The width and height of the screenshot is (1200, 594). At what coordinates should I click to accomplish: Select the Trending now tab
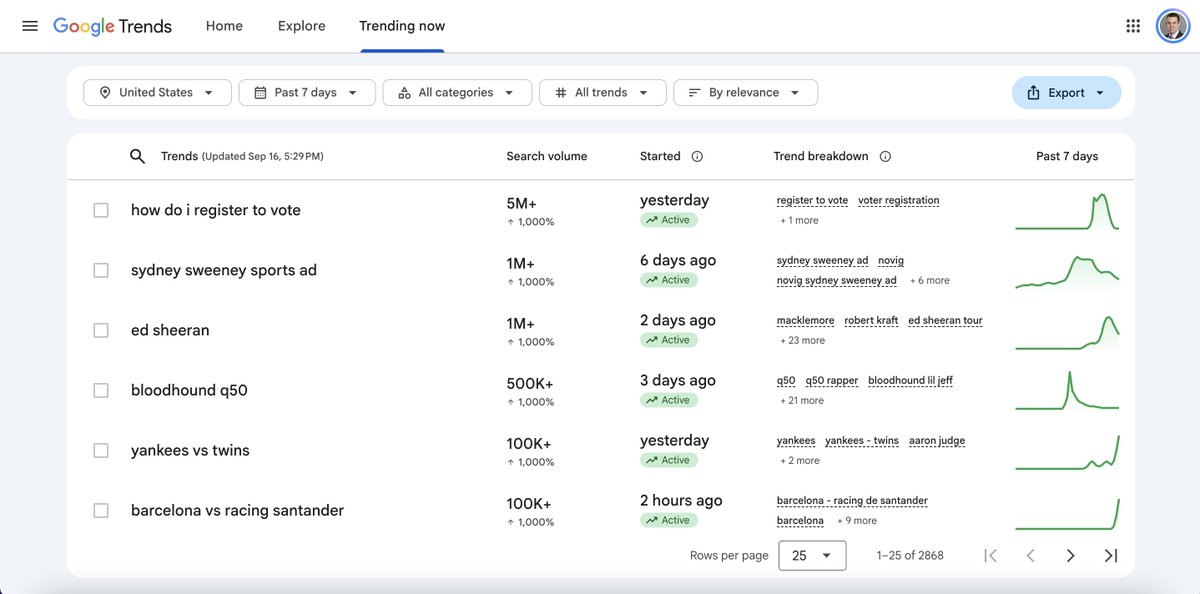[x=402, y=26]
